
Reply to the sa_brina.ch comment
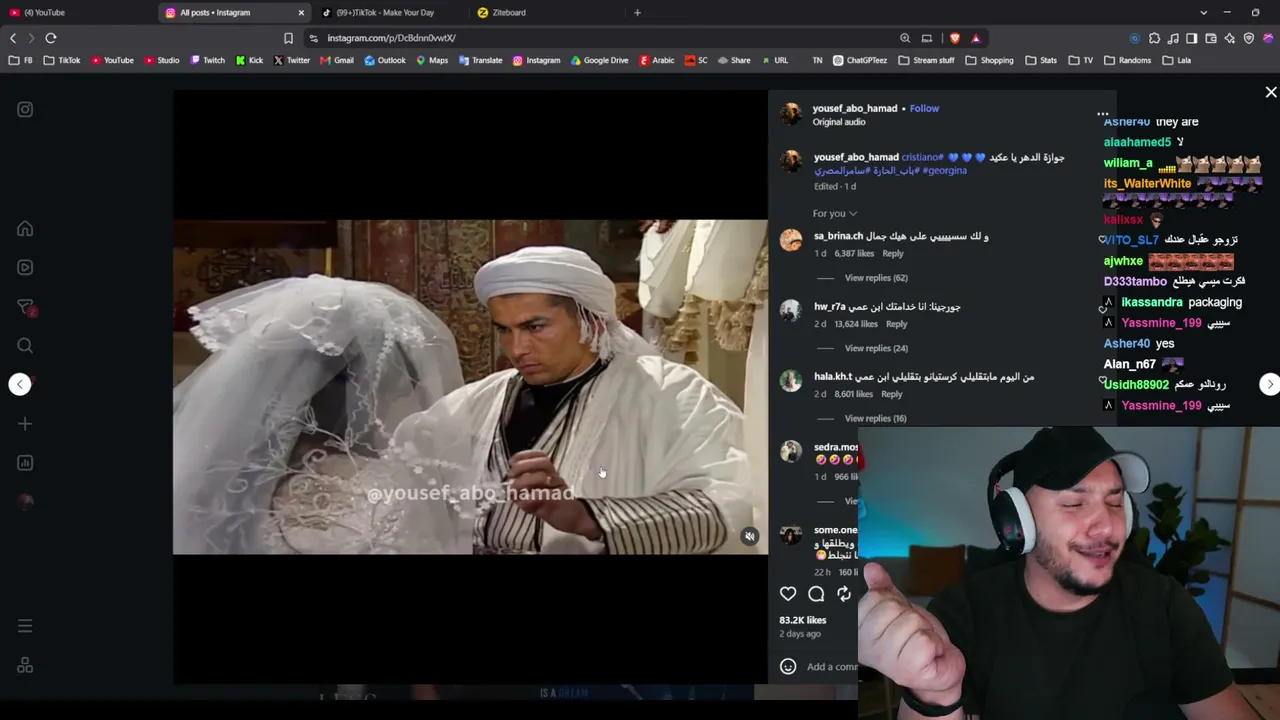coord(893,254)
